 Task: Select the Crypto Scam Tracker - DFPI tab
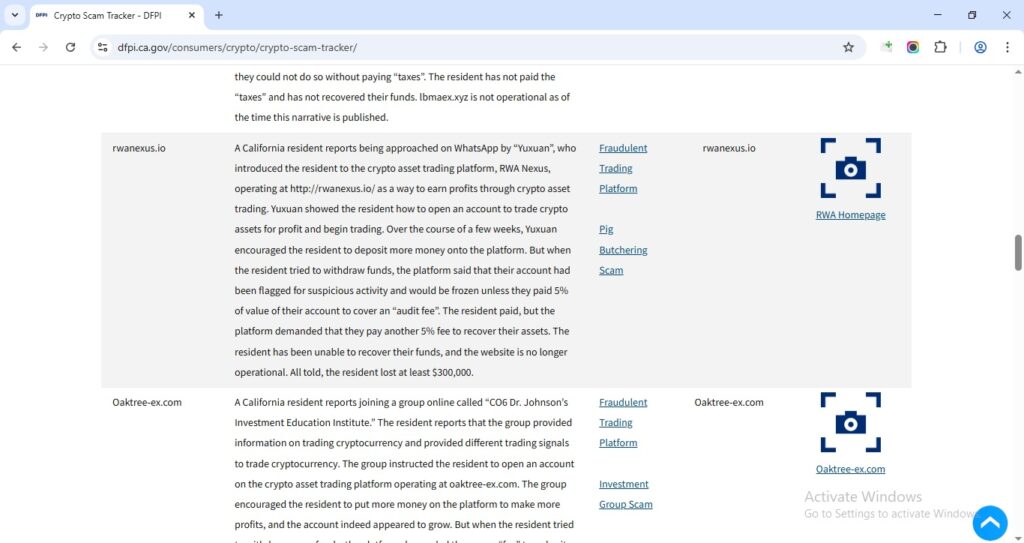coord(116,15)
